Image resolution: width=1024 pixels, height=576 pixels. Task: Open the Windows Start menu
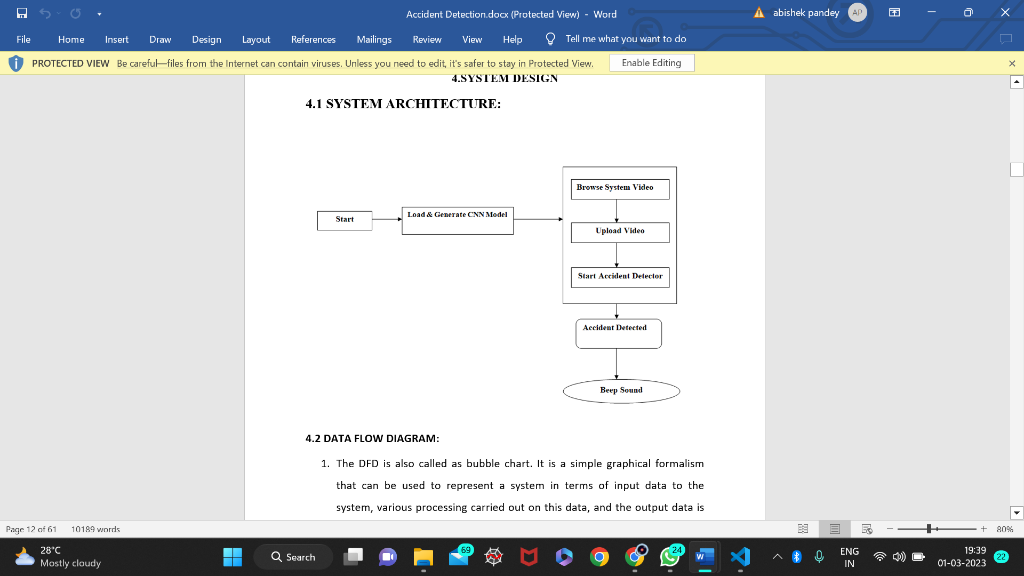click(232, 557)
